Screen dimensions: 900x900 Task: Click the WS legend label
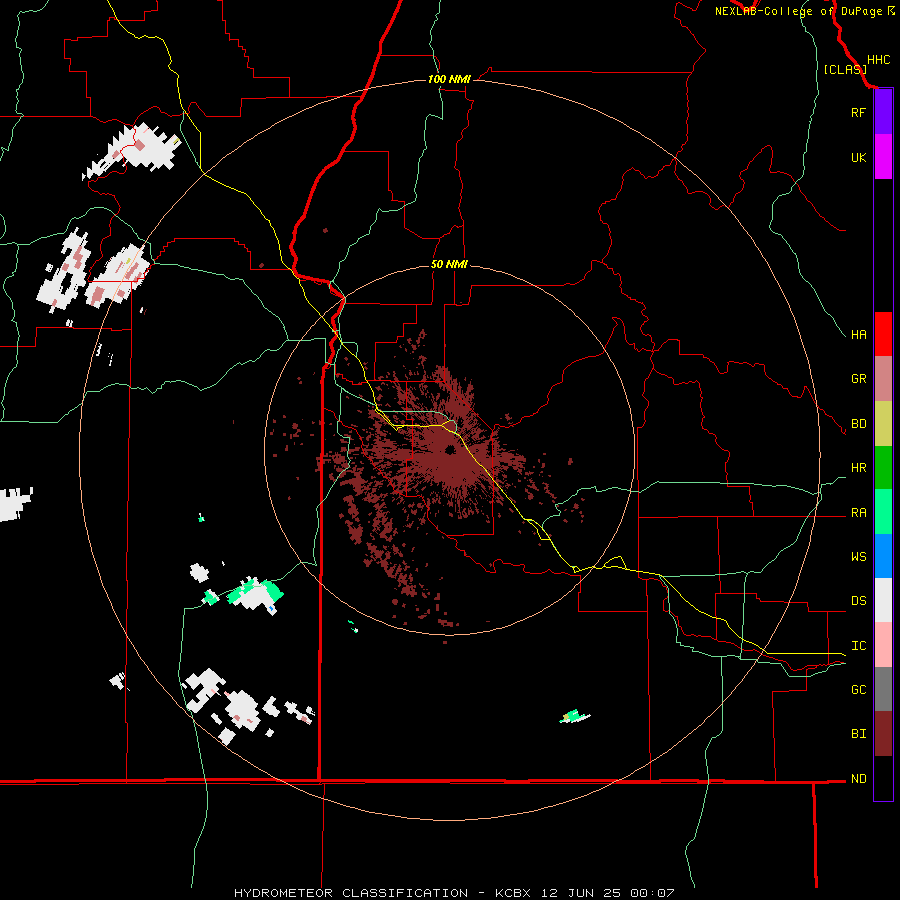[858, 556]
